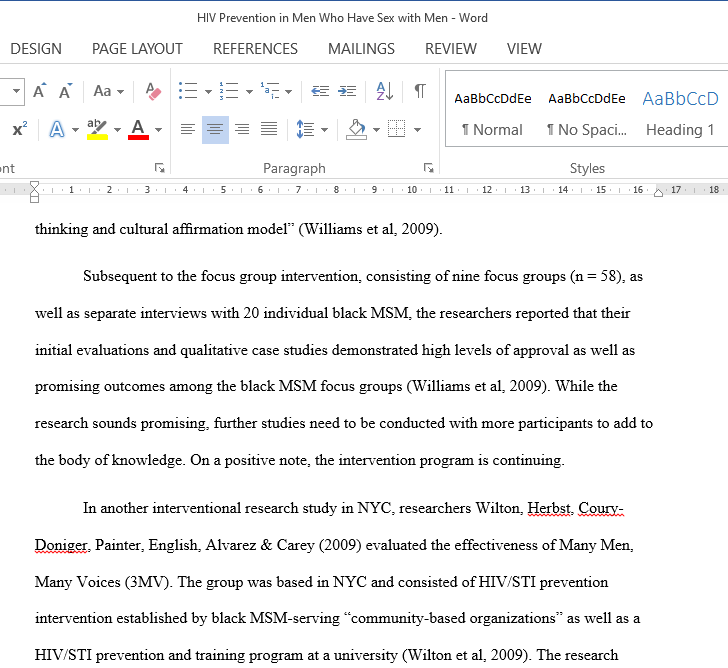Screen dimensions: 728x668
Task: Click the right indent marker on ruler
Action: (658, 193)
